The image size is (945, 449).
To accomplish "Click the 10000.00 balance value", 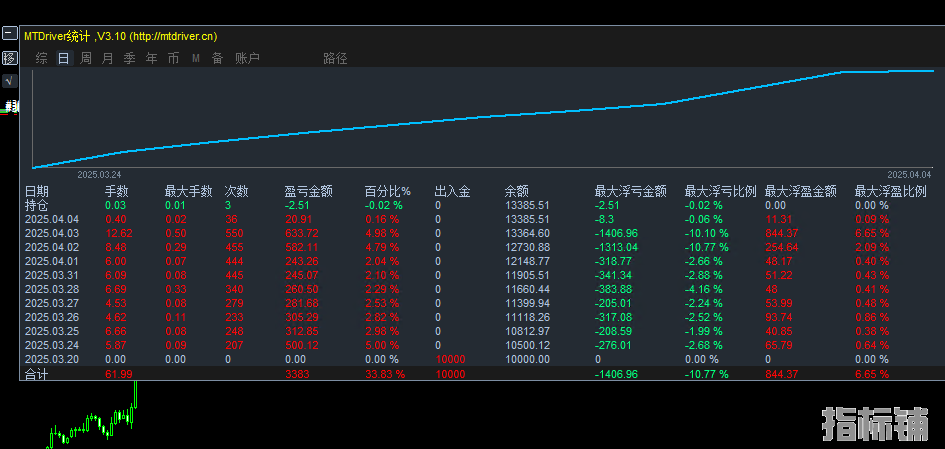I will point(527,359).
